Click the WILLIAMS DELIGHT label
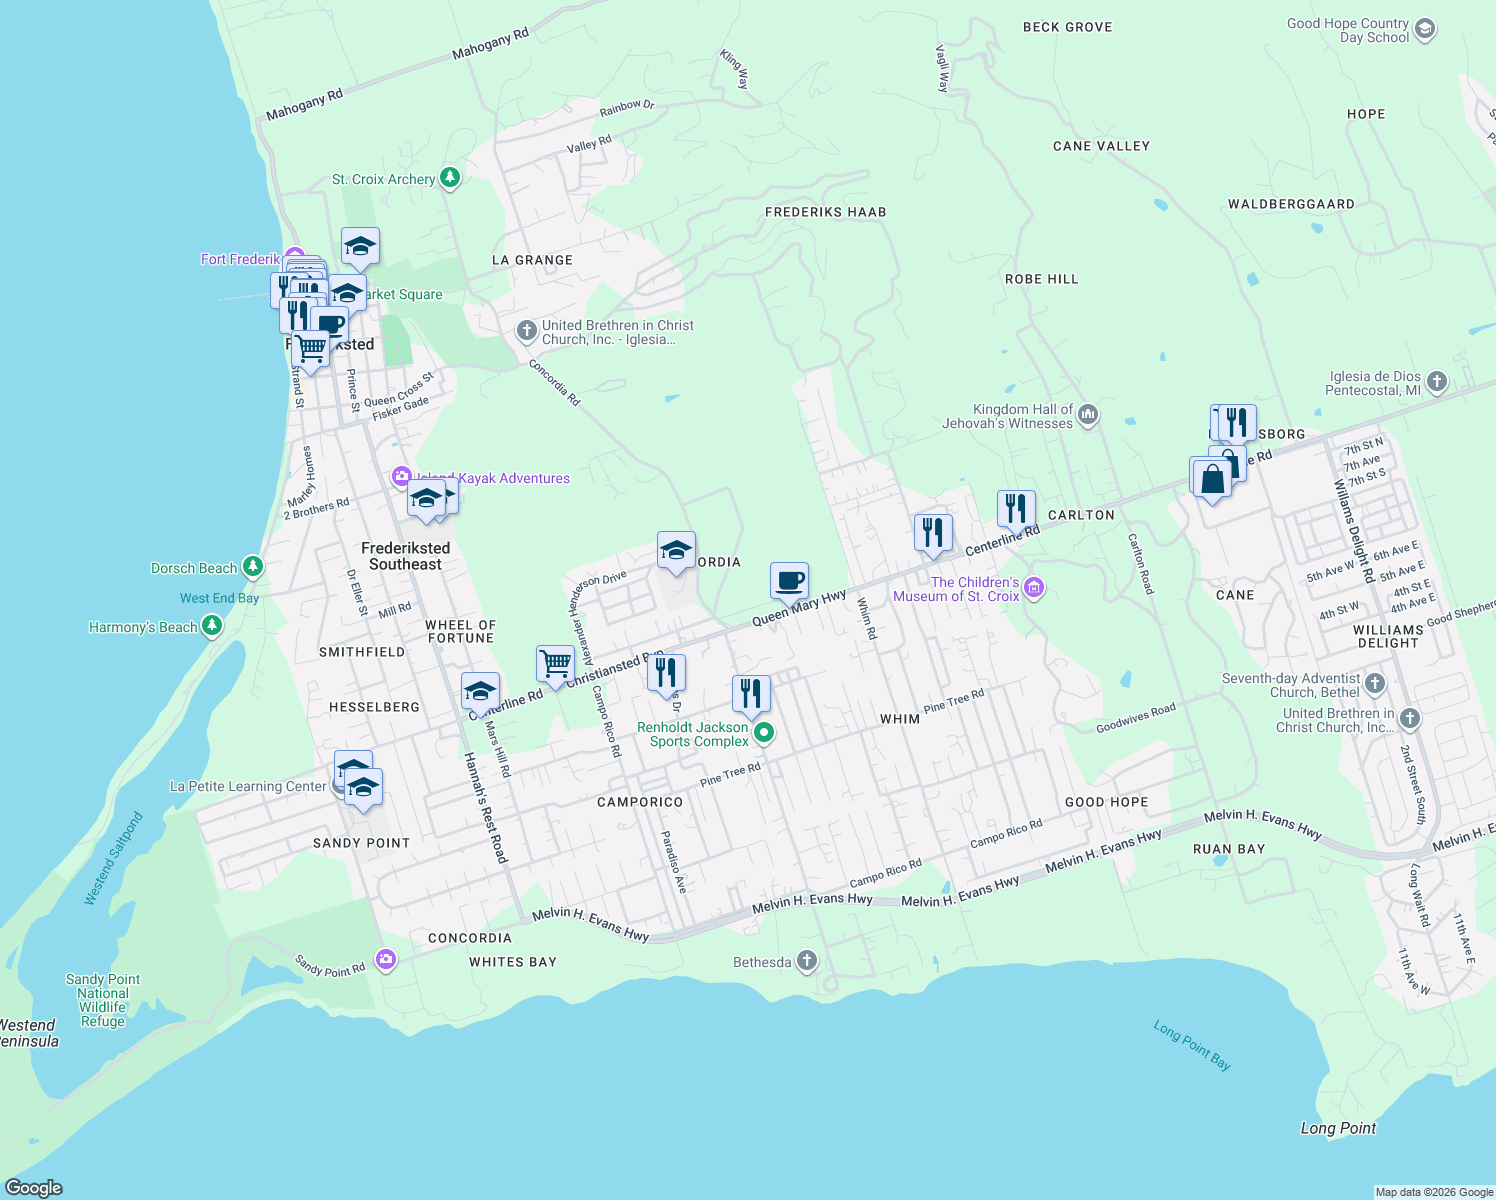 tap(1388, 636)
